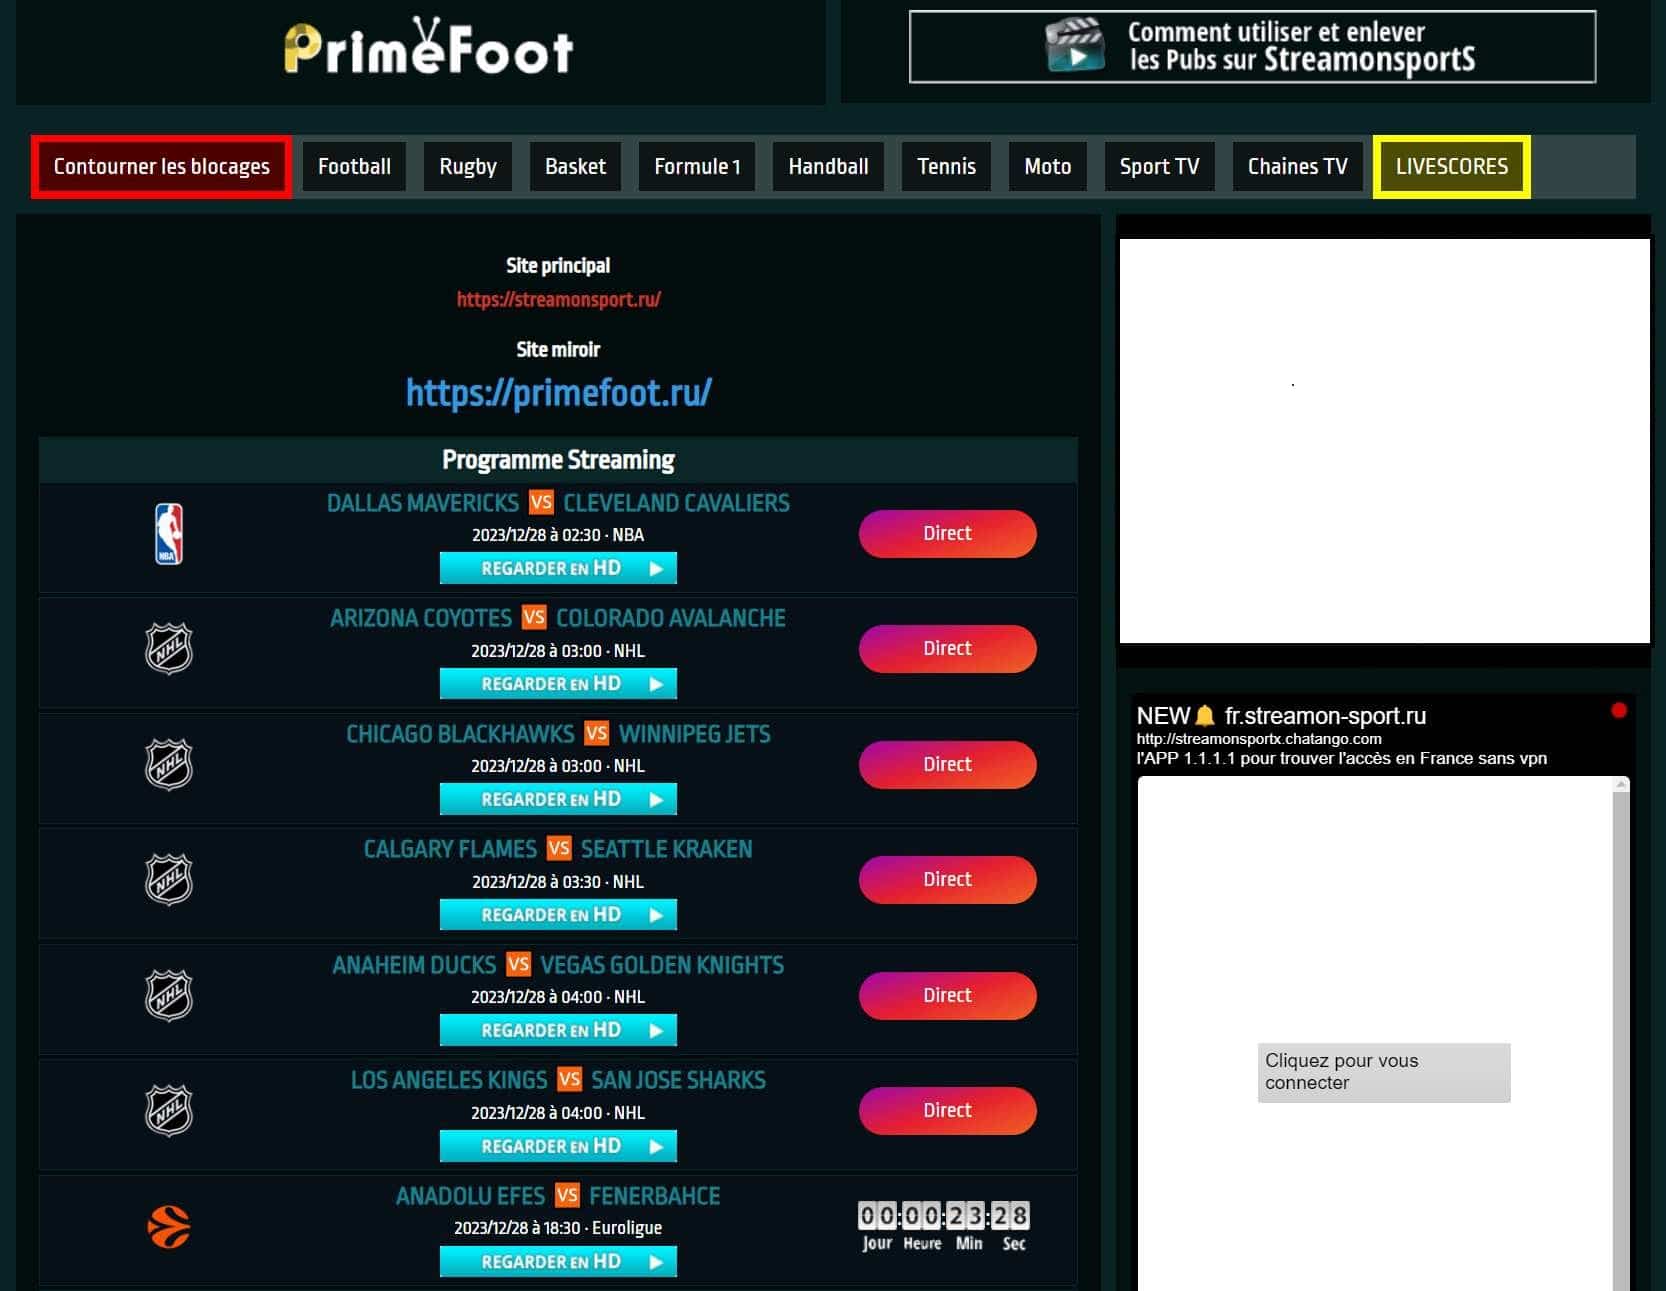Click the chat box scrollbar

tap(1621, 1034)
